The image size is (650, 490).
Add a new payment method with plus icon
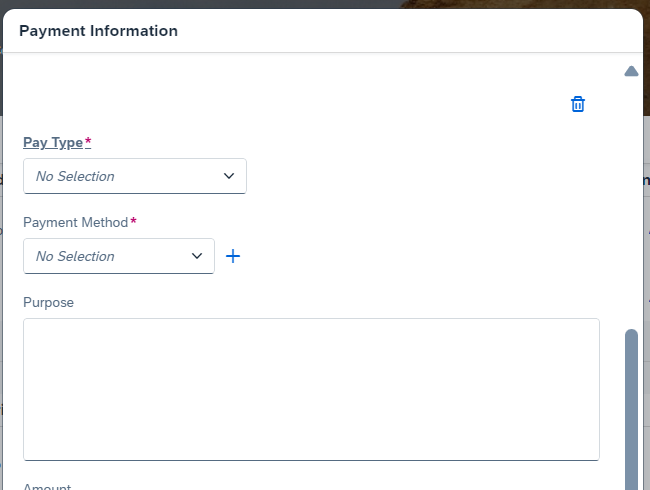[233, 256]
